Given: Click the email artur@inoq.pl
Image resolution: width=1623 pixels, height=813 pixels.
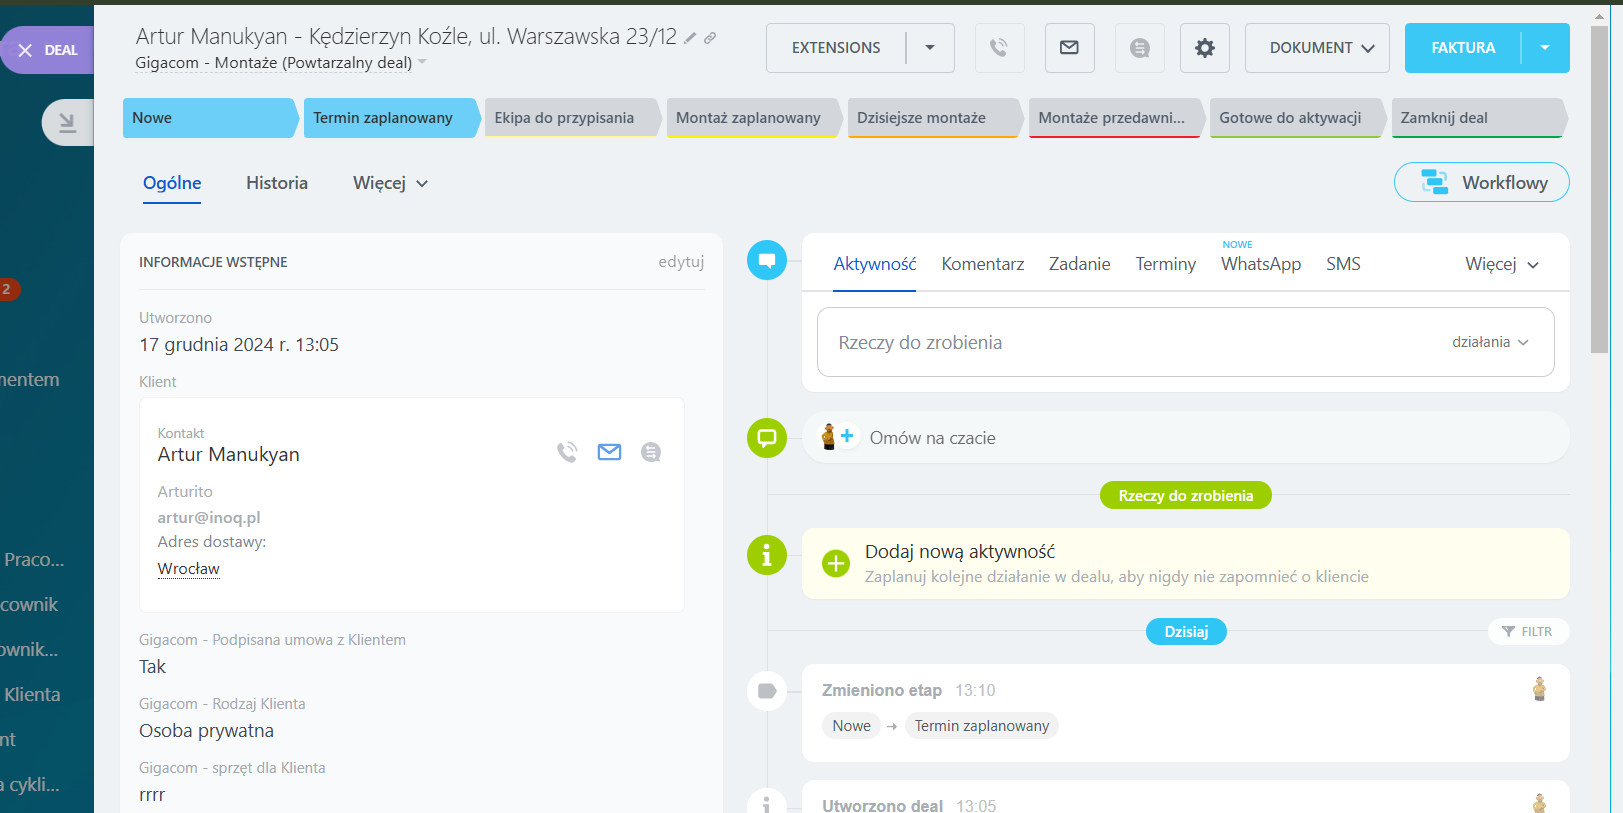Looking at the screenshot, I should (x=209, y=517).
